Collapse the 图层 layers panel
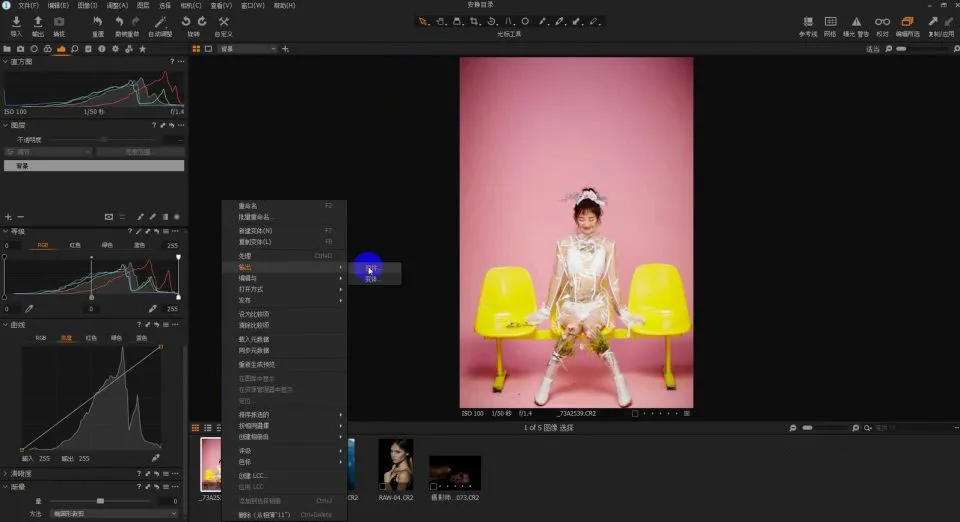Screen dimensions: 960x522 coord(6,125)
